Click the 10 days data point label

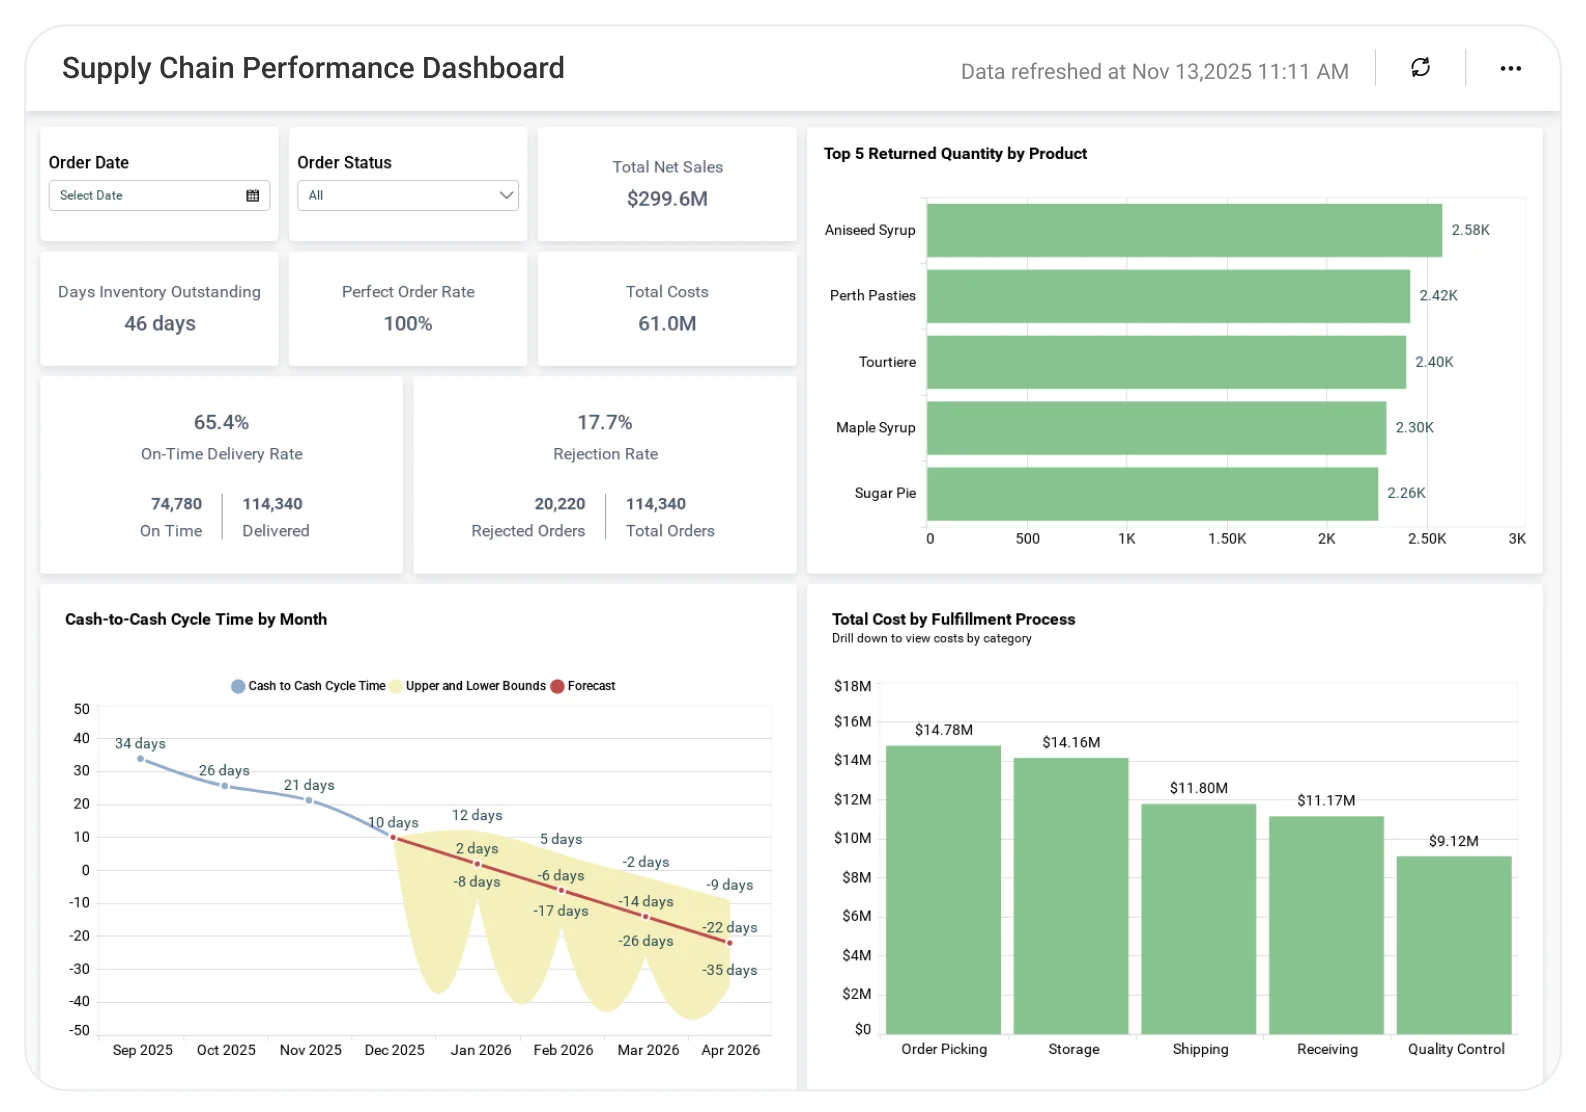(393, 823)
